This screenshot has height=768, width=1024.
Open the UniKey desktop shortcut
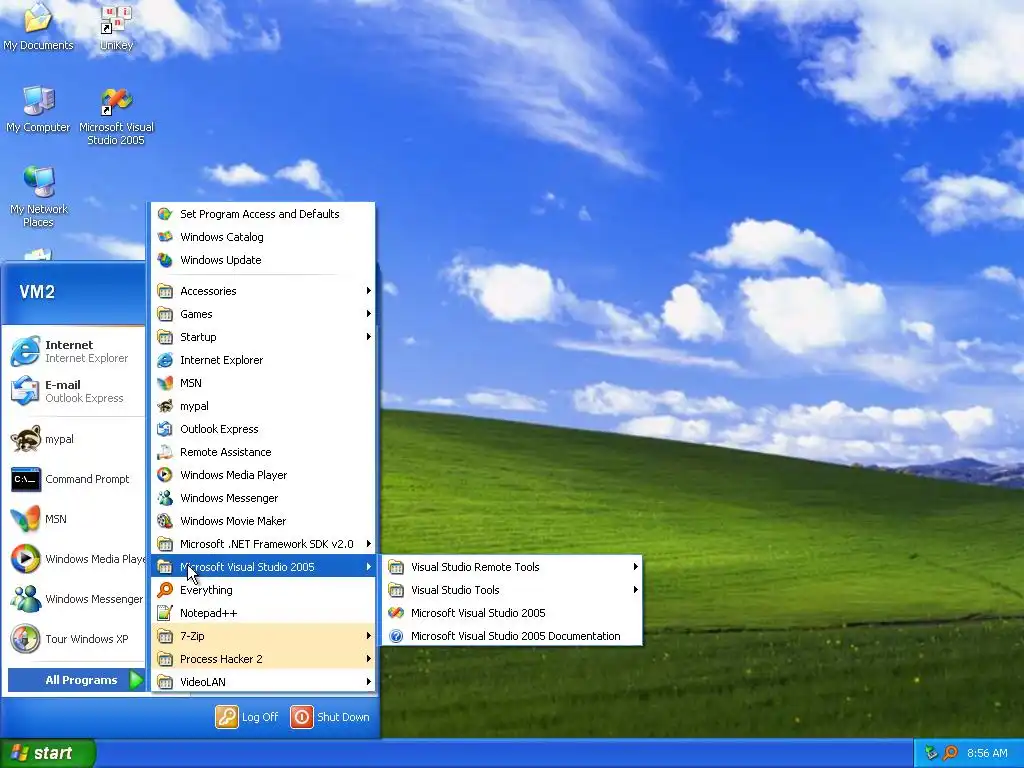(x=116, y=28)
